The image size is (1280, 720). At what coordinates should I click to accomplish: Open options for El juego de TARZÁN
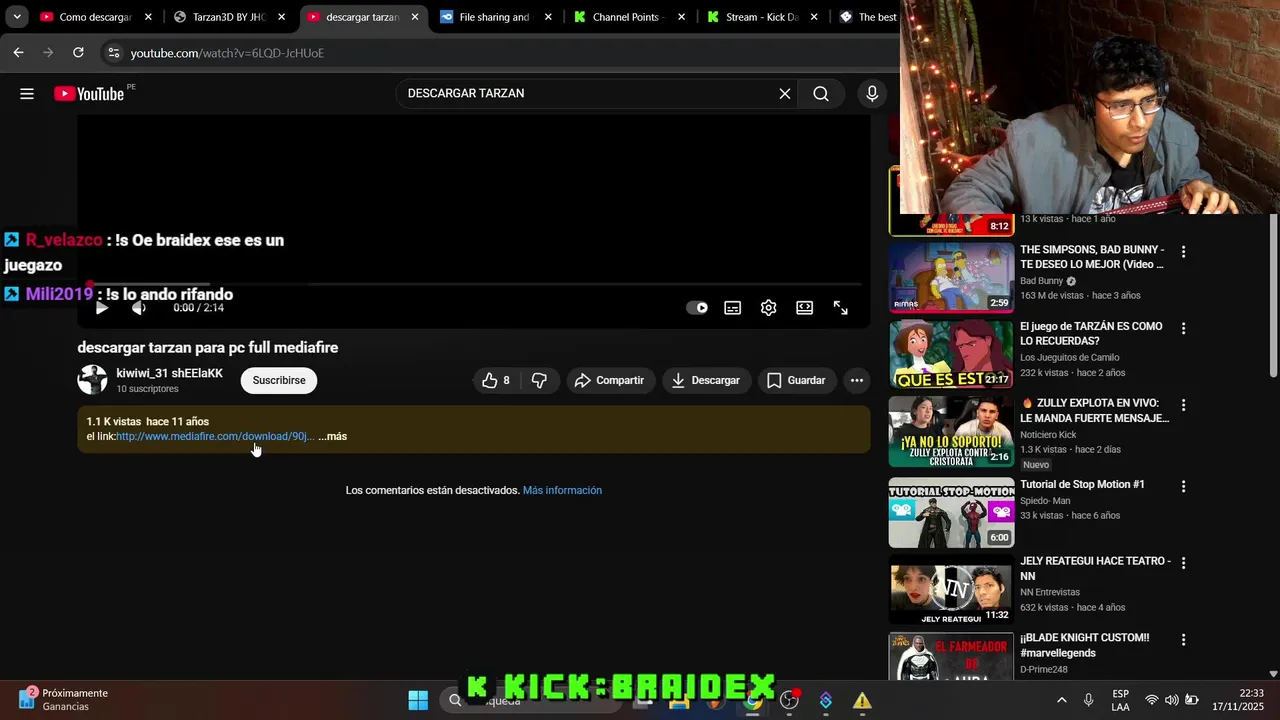coord(1183,329)
